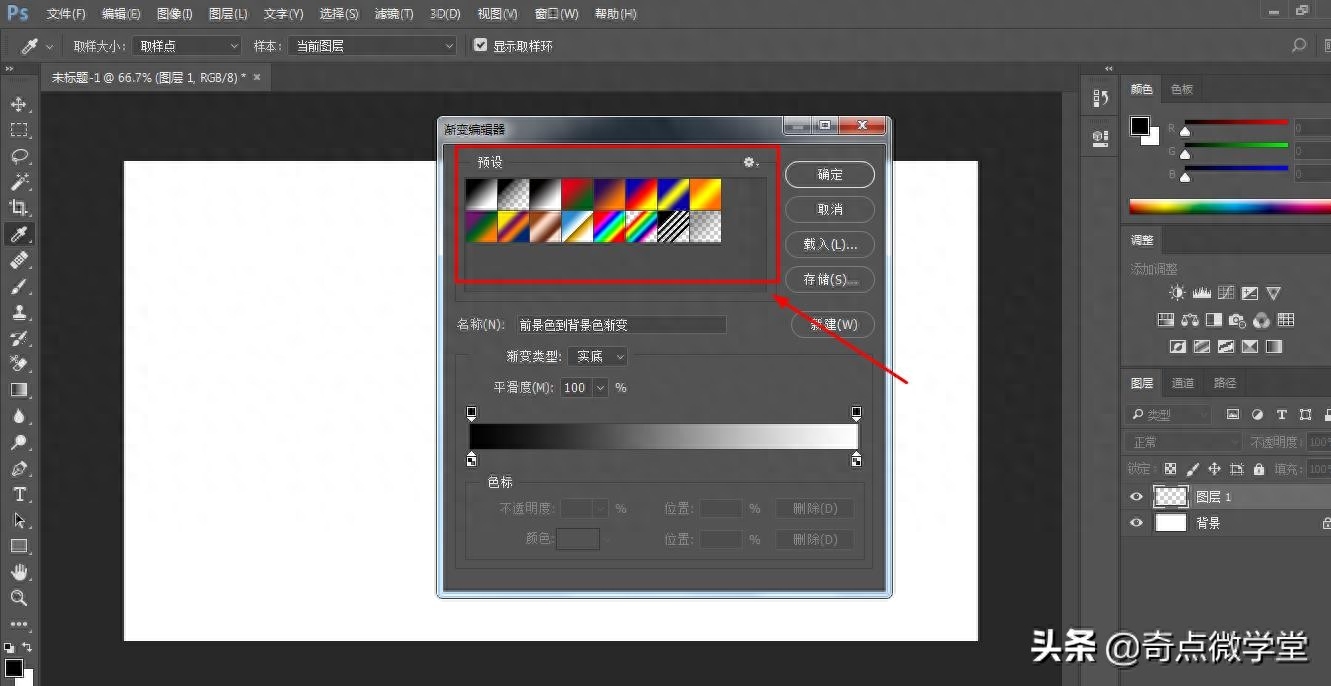Open the 渐变类型 dropdown
Viewport: 1331px width, 686px height.
point(597,356)
